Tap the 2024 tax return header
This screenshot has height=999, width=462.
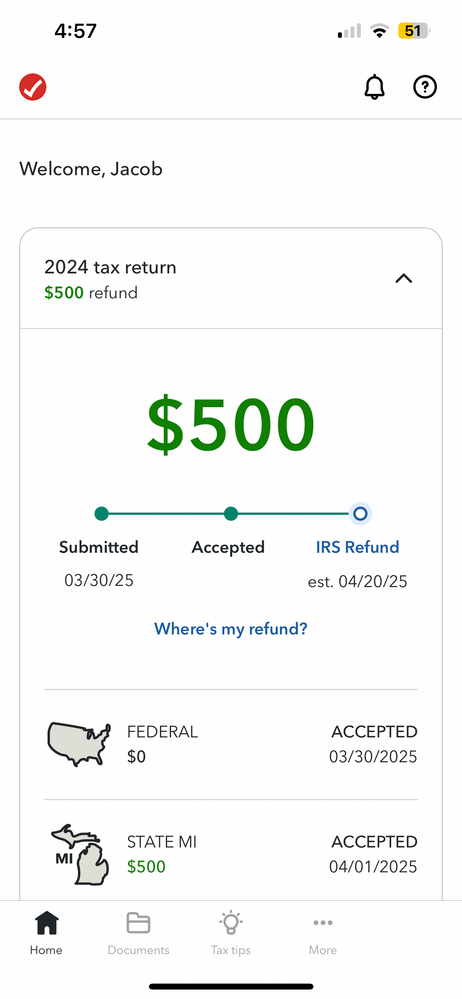(x=231, y=279)
